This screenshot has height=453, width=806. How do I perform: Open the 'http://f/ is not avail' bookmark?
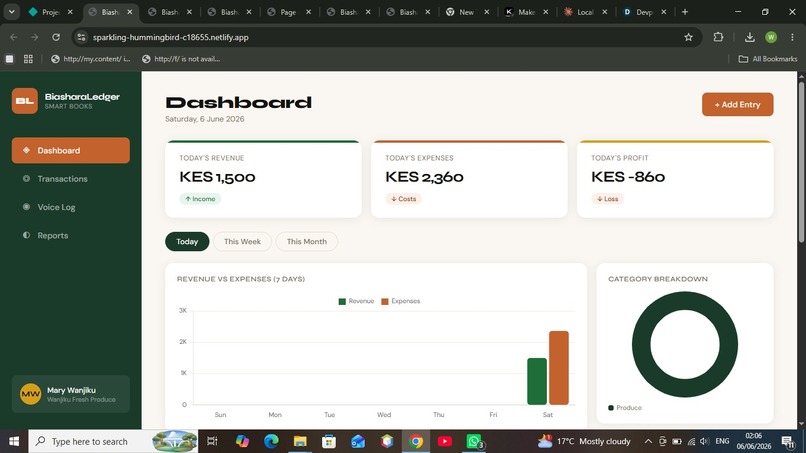coord(181,59)
